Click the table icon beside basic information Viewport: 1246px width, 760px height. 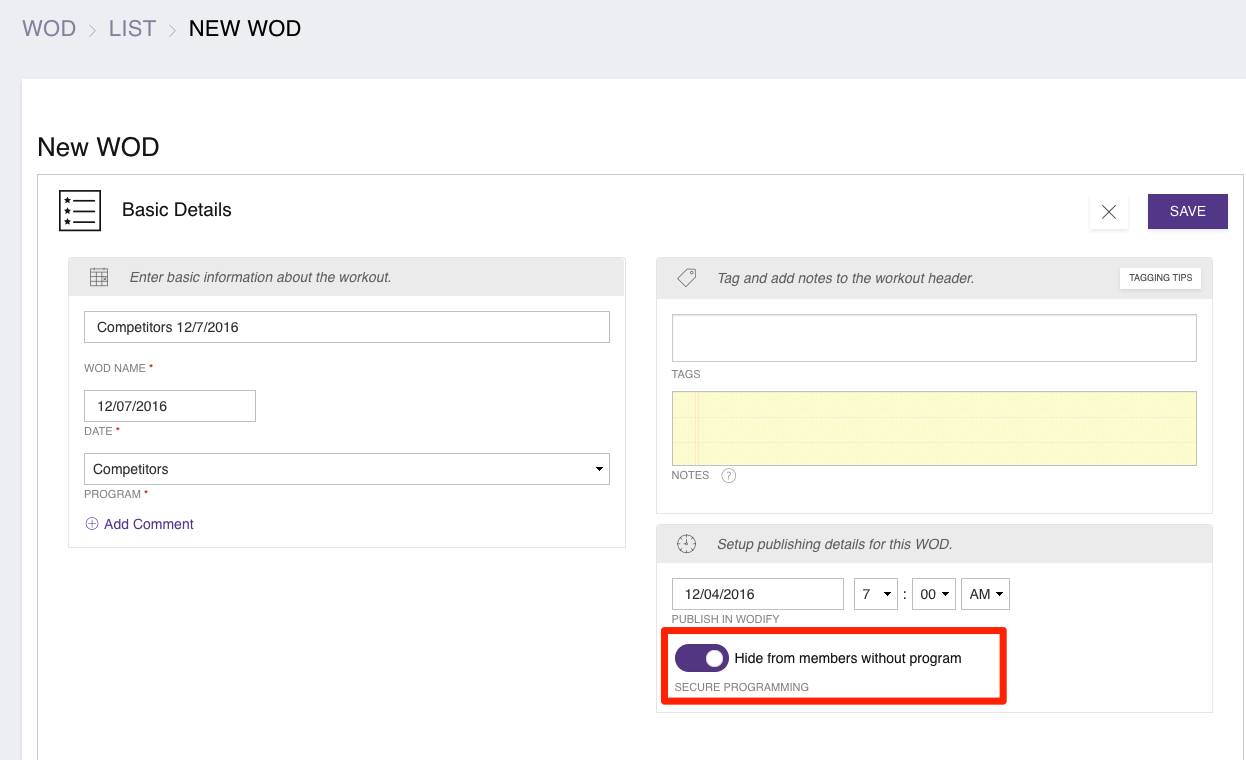pos(99,277)
